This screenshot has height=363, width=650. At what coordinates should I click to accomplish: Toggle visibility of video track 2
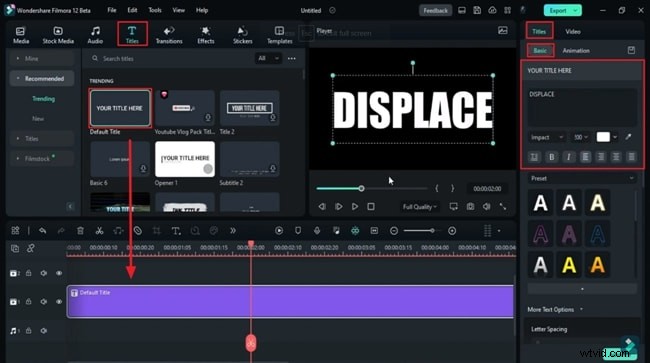point(59,273)
